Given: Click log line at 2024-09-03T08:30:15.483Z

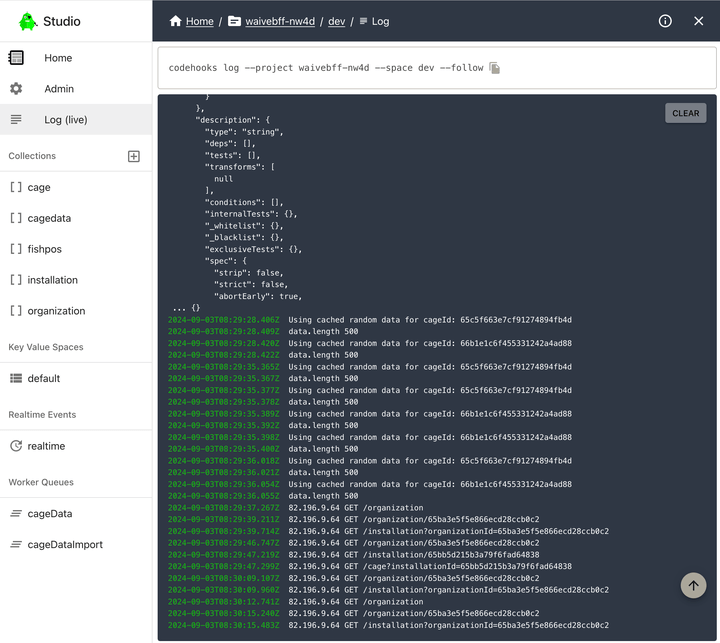Looking at the screenshot, I should click(x=388, y=625).
